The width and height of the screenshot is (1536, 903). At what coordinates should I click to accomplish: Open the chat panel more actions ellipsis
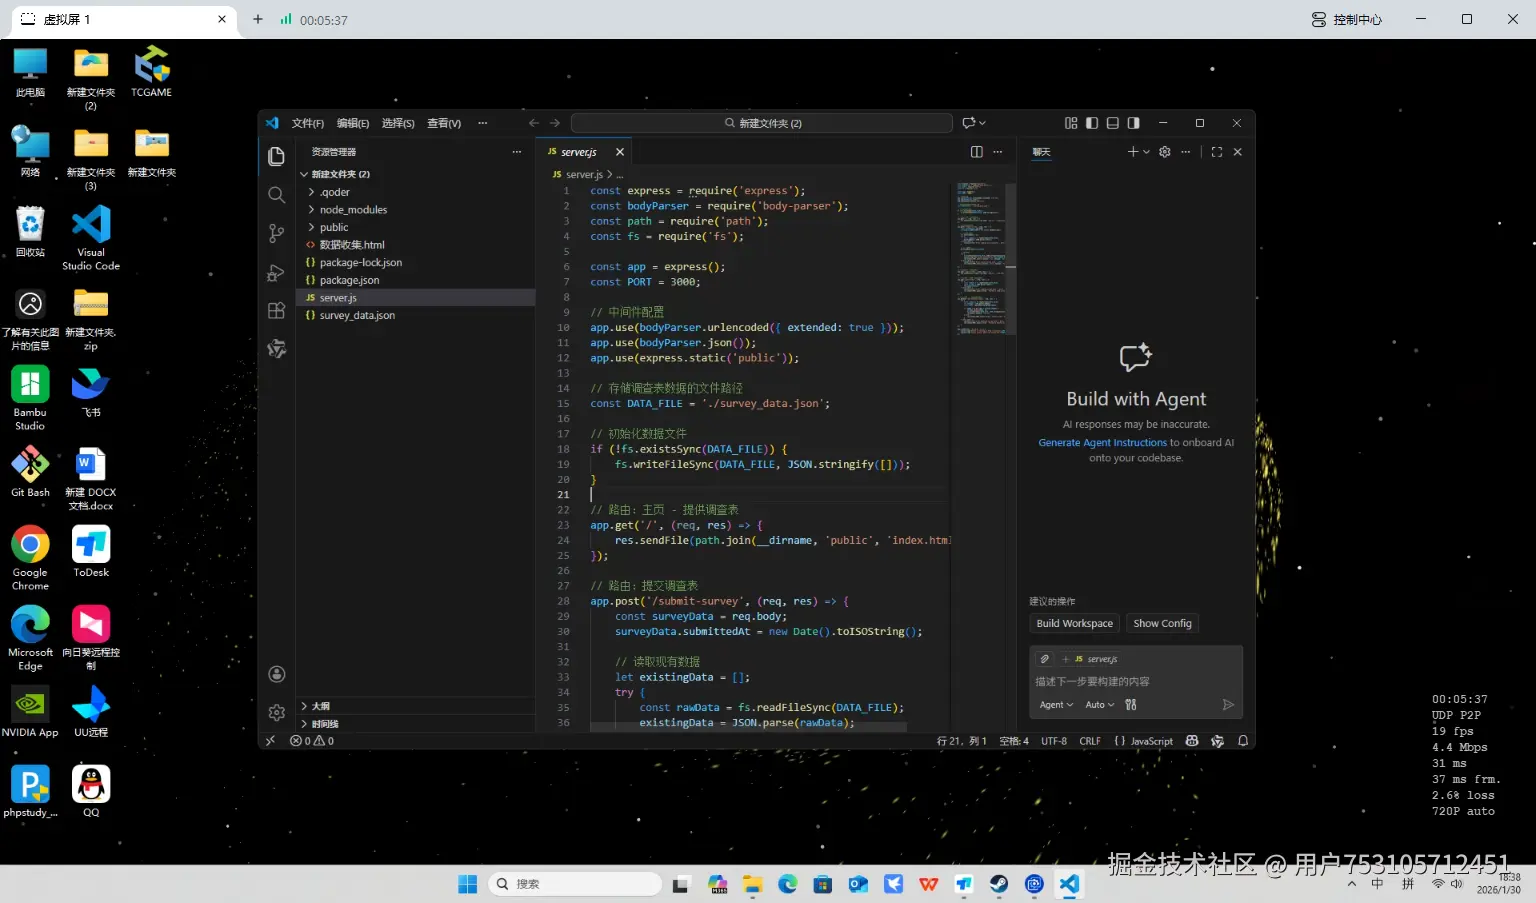[1186, 152]
